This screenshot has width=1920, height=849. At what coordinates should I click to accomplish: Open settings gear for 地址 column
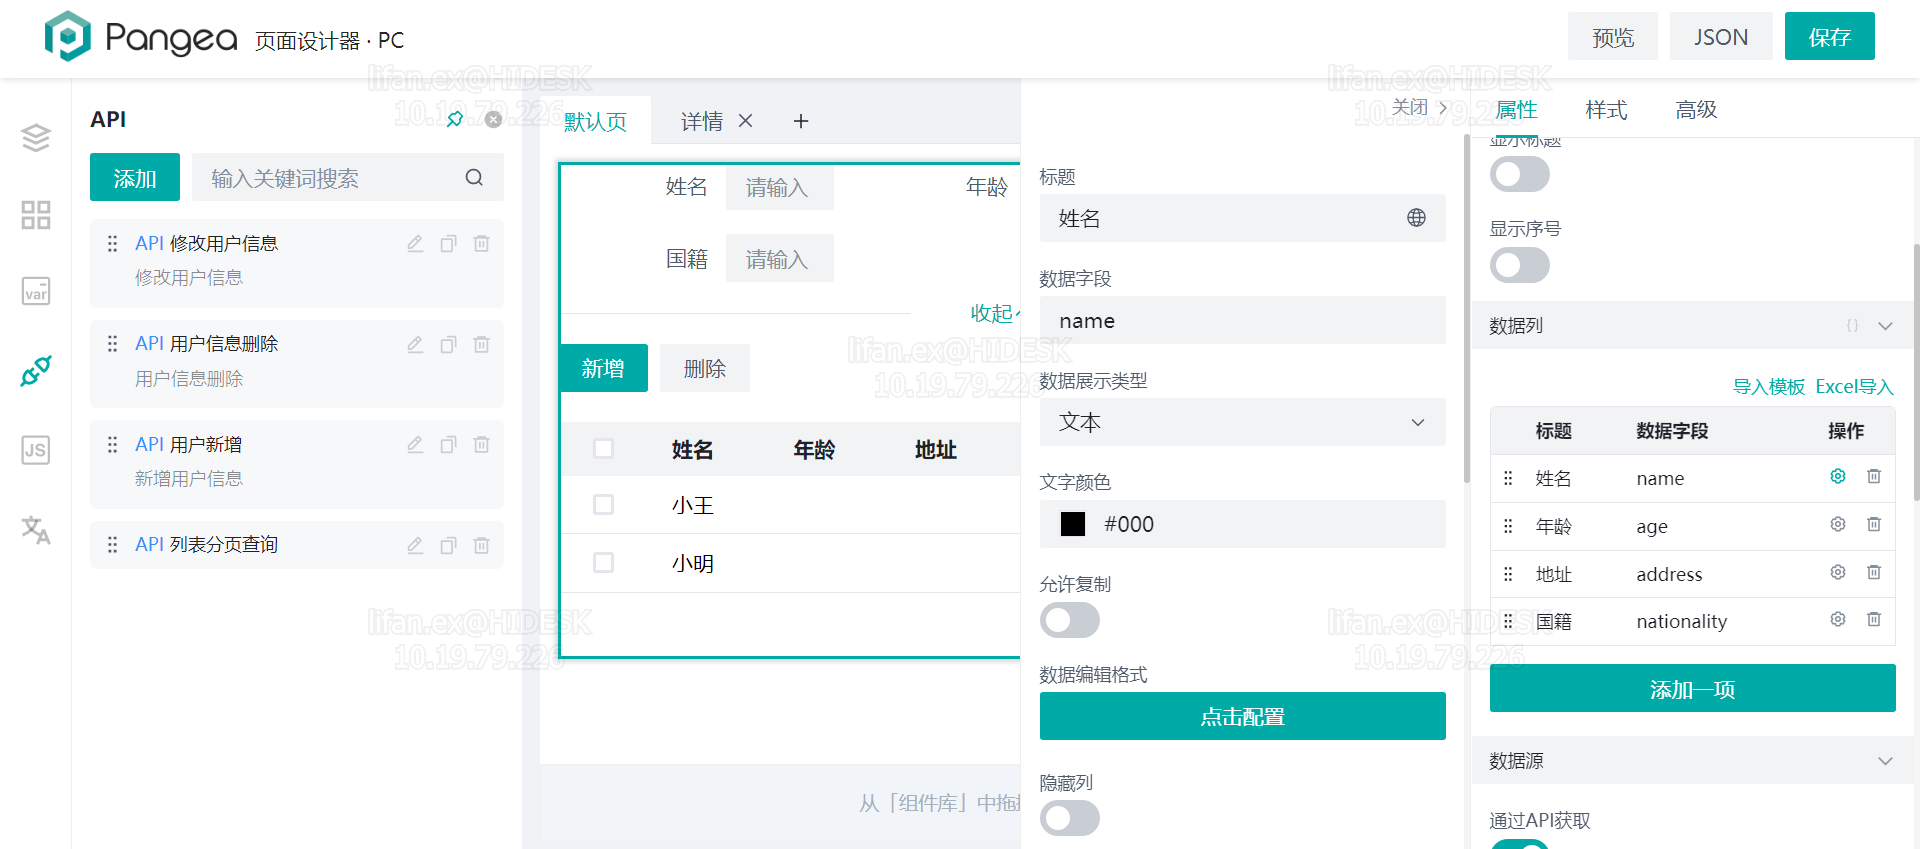point(1838,572)
